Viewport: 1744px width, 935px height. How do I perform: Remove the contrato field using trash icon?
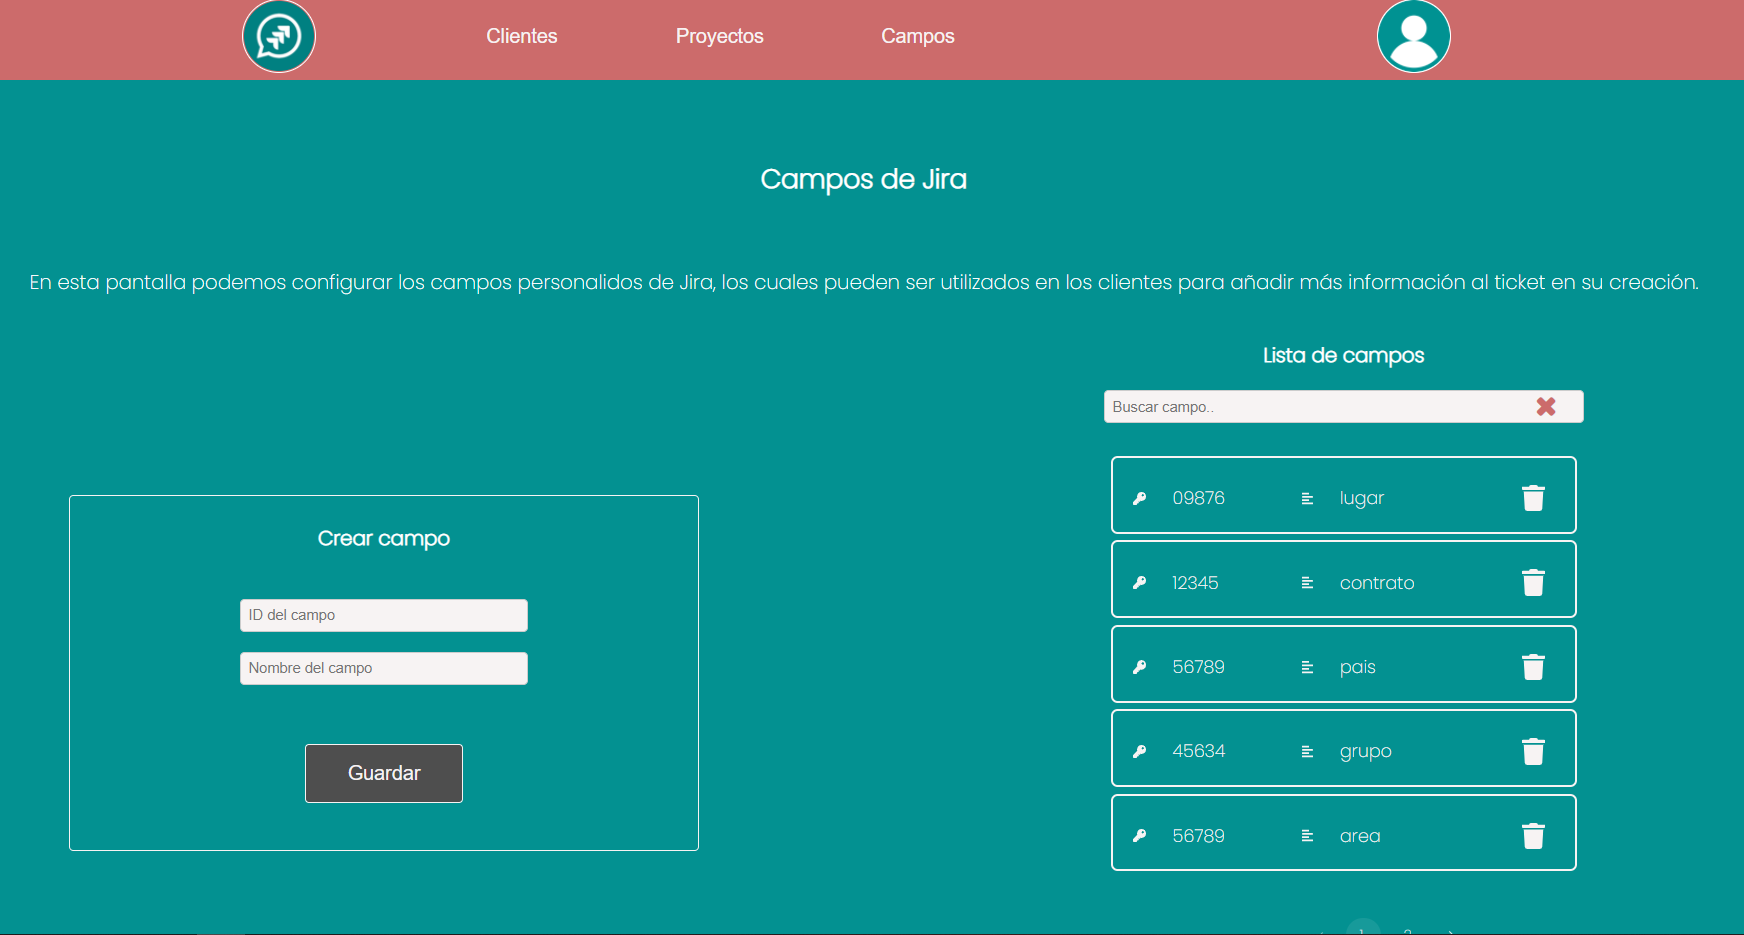[x=1534, y=580]
